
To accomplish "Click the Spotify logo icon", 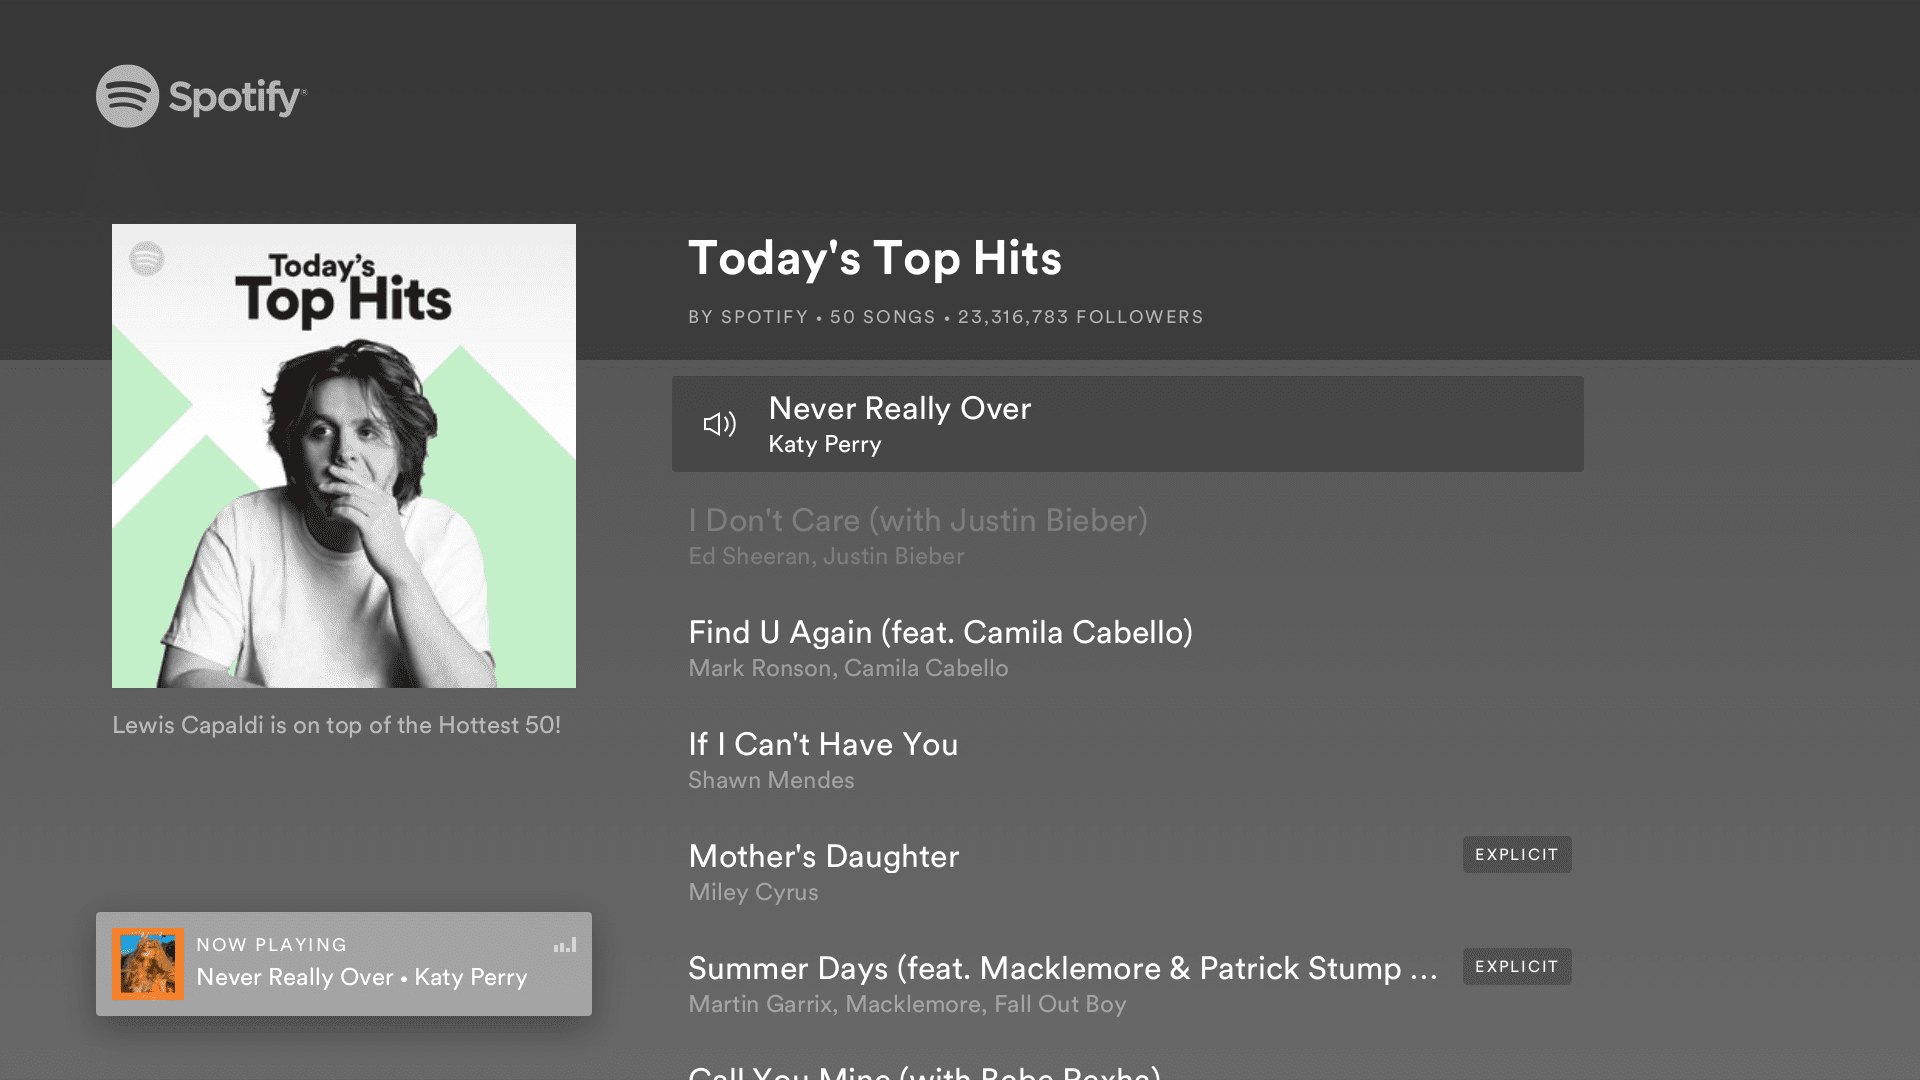I will point(127,96).
